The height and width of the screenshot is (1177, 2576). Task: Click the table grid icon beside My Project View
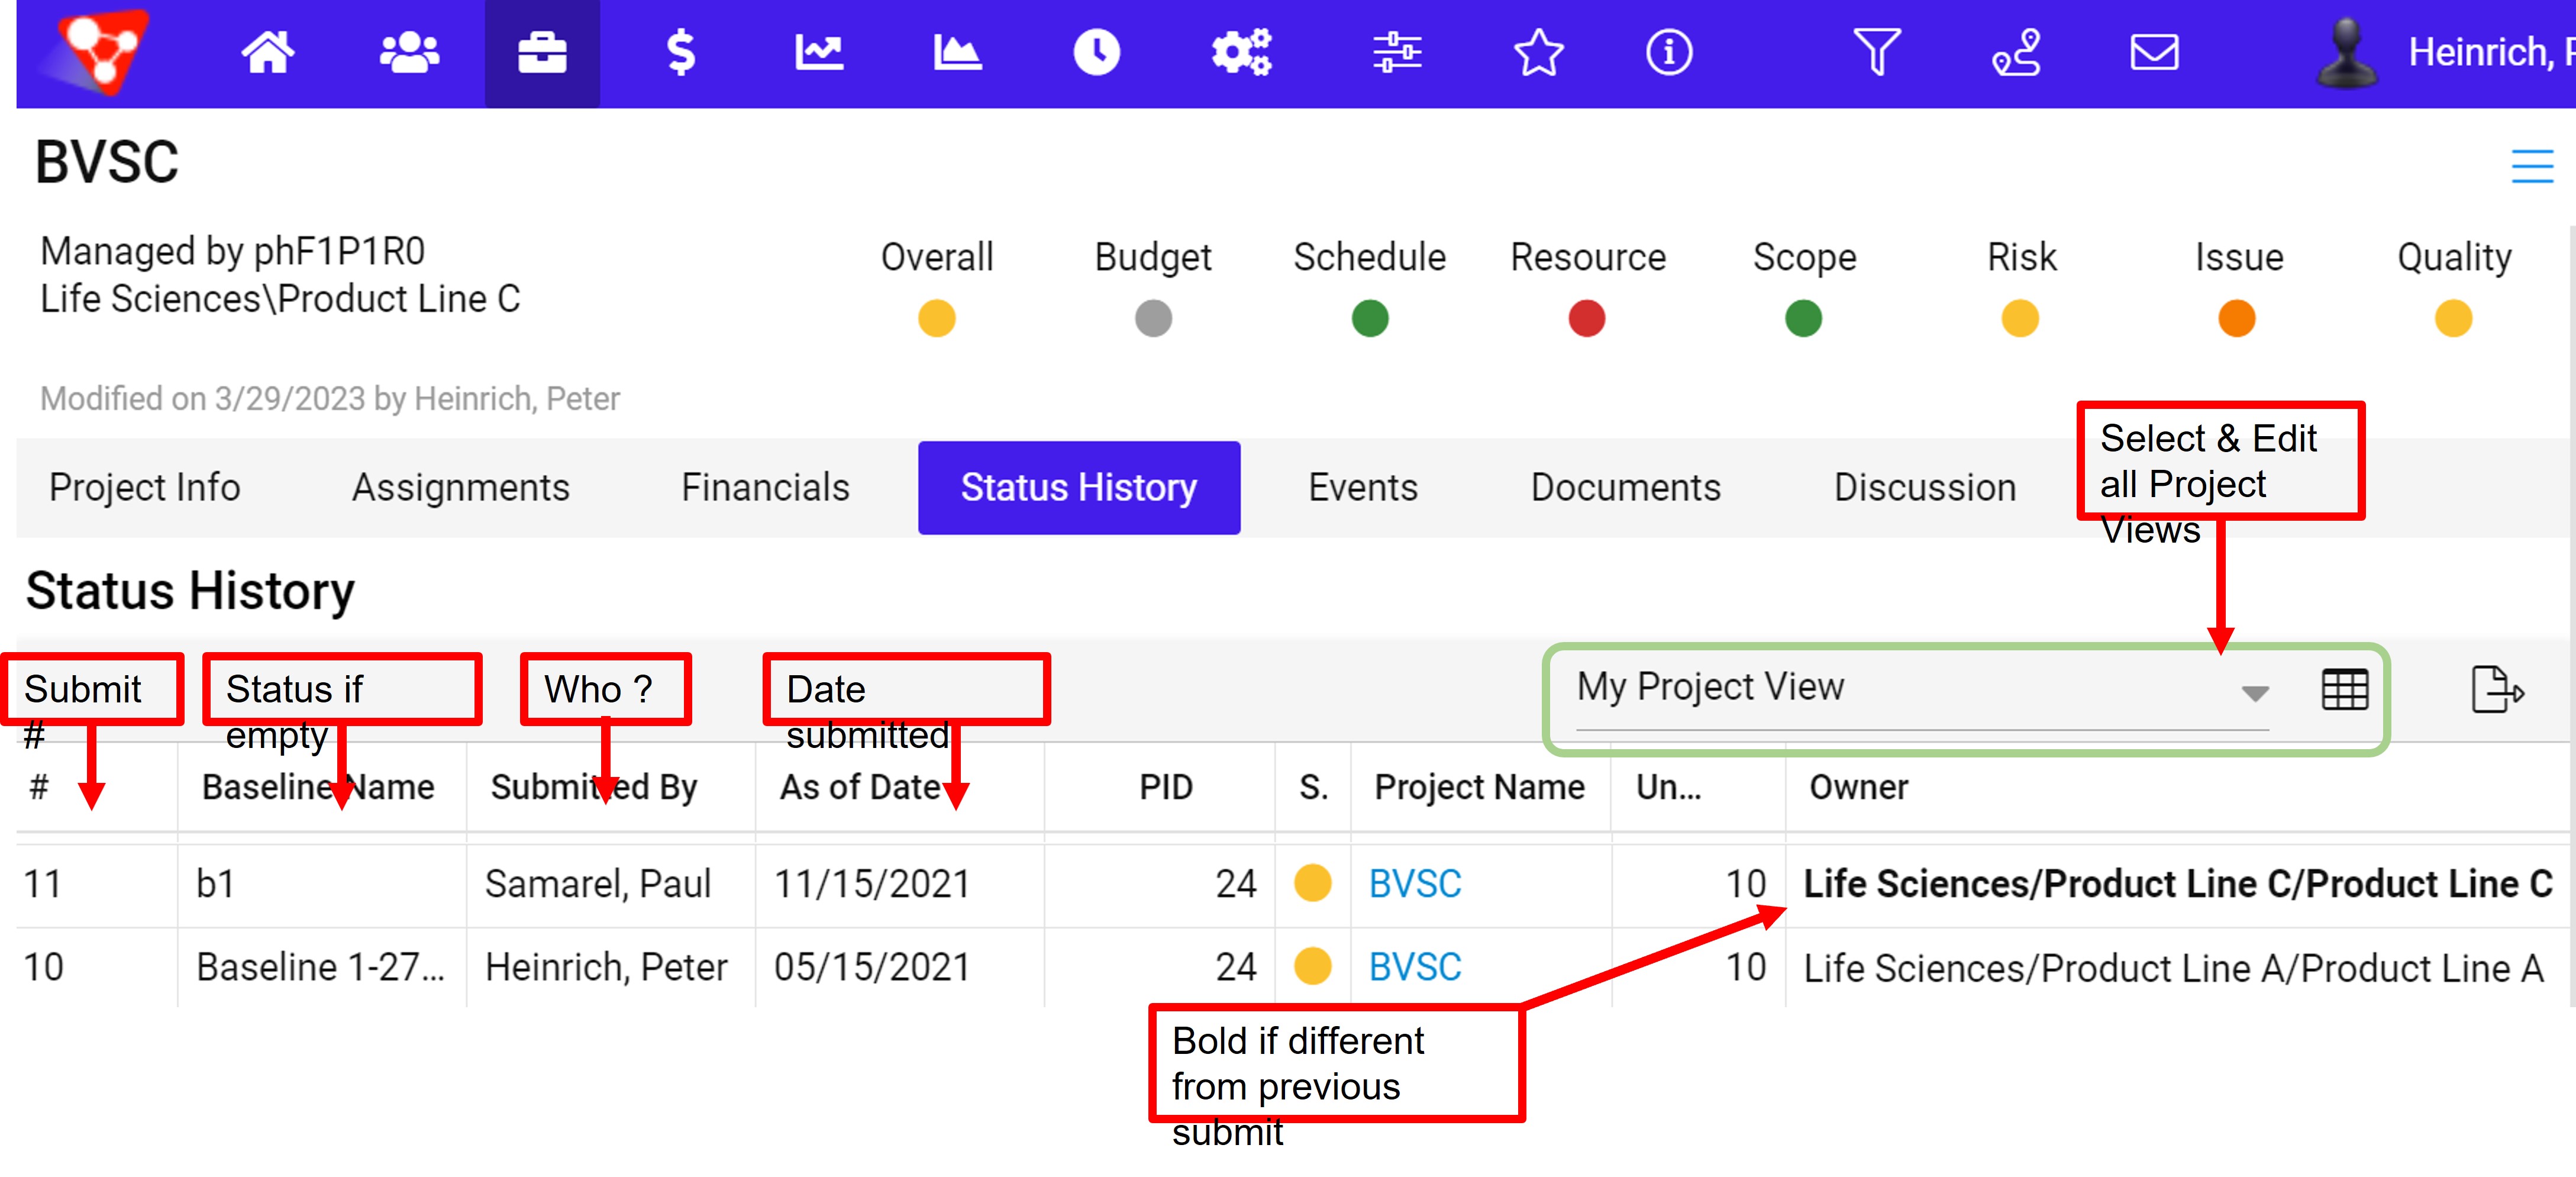click(x=2345, y=689)
